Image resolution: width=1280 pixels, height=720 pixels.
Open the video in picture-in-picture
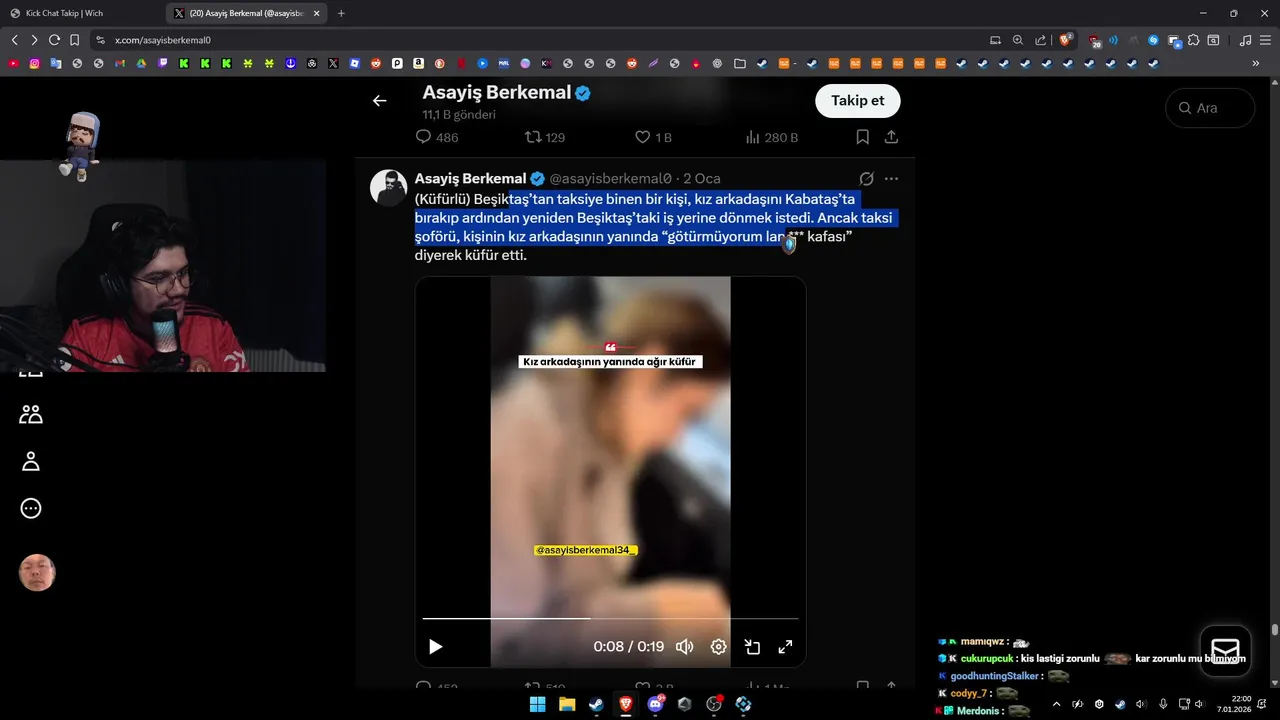tap(752, 647)
